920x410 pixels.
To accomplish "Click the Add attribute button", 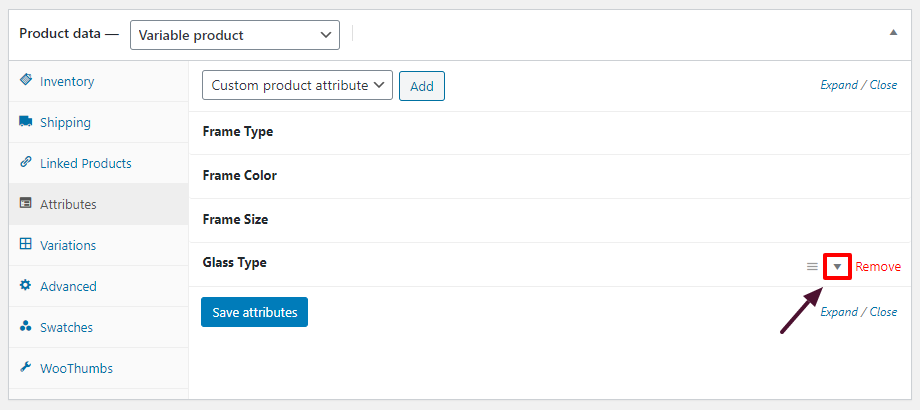I will [422, 86].
